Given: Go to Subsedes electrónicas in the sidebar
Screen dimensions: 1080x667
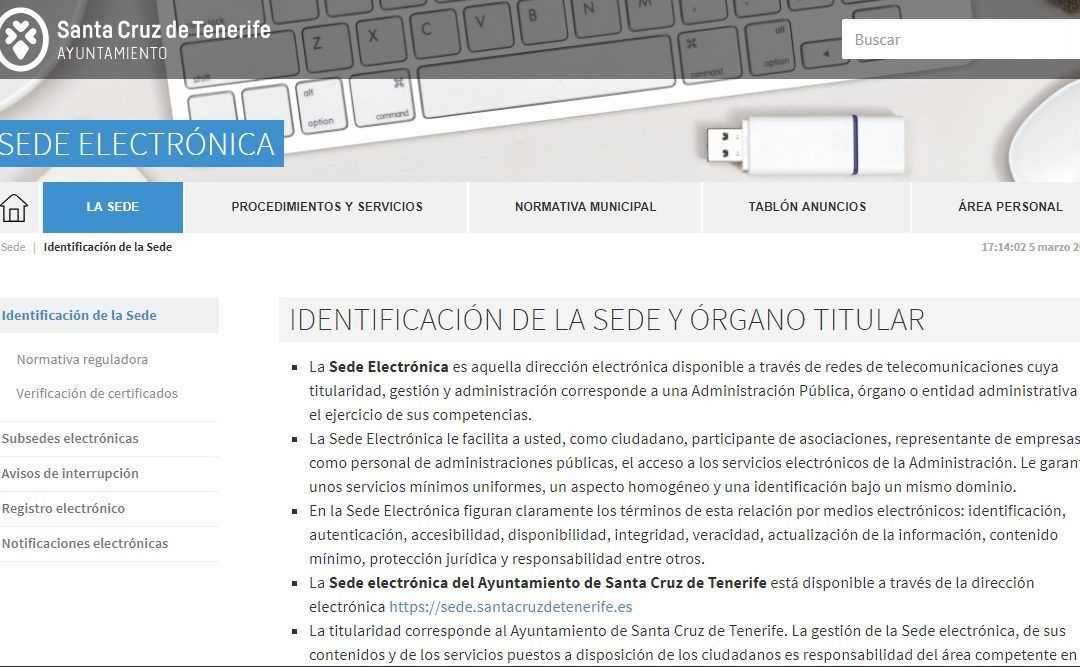Looking at the screenshot, I should pyautogui.click(x=71, y=438).
